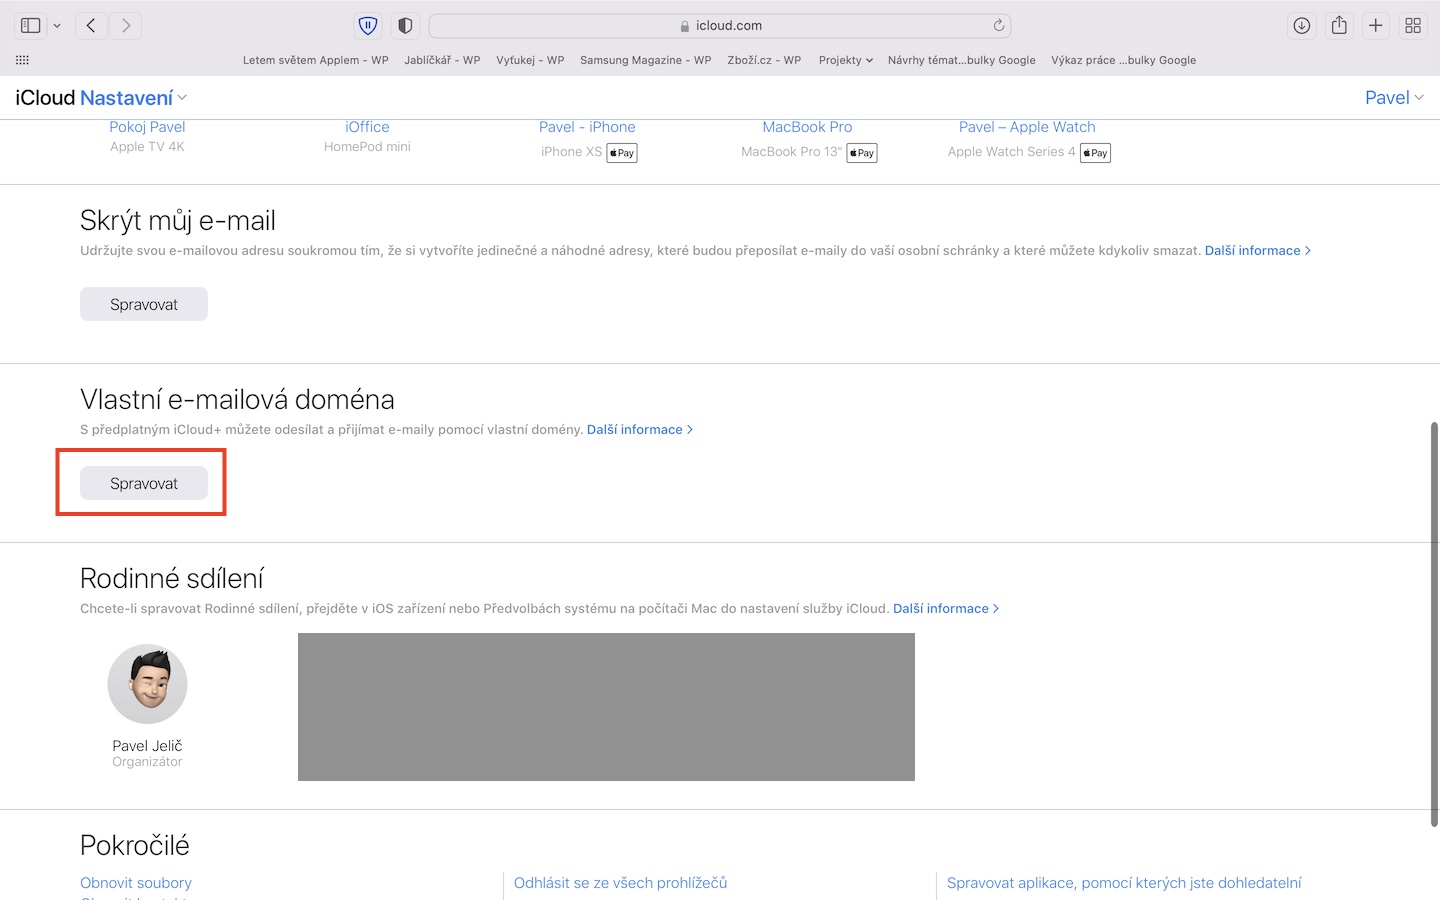Image resolution: width=1440 pixels, height=900 pixels.
Task: Open the Vyťukej - WP bookmark
Action: (x=530, y=60)
